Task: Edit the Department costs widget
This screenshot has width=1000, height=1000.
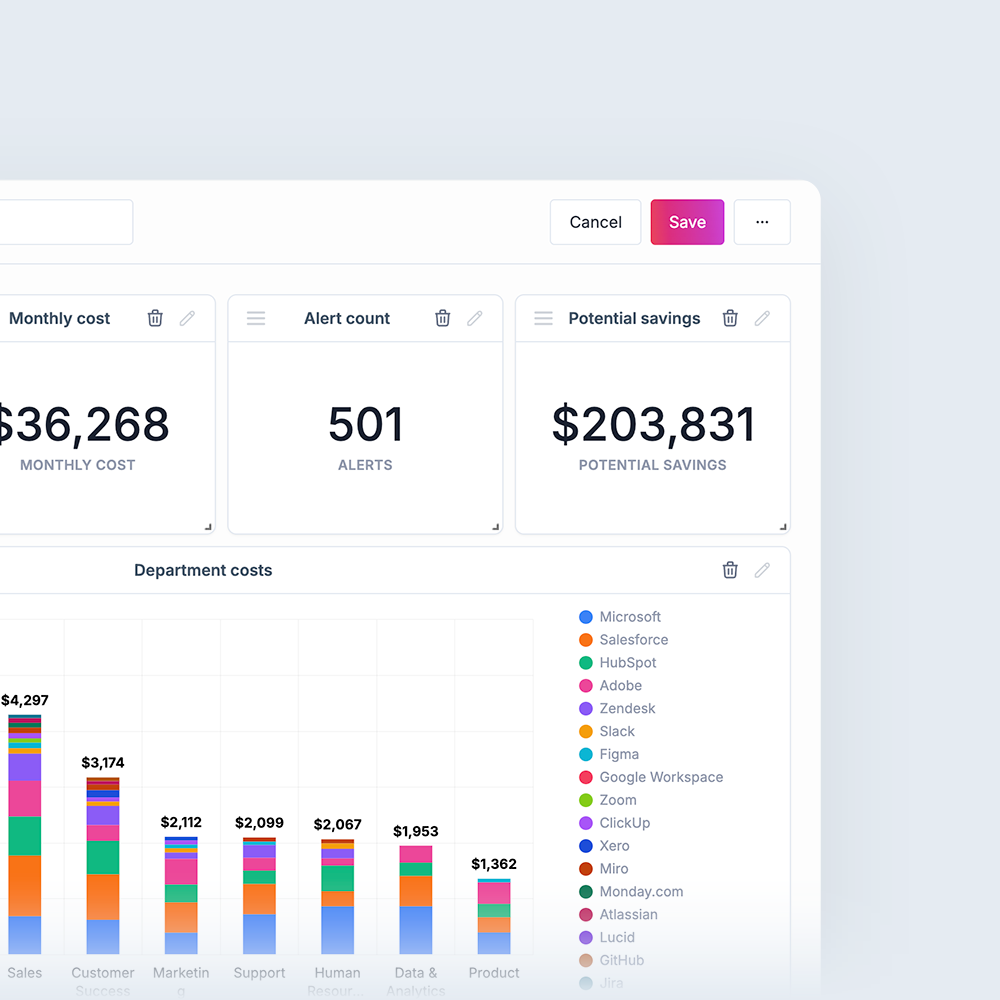Action: pyautogui.click(x=762, y=570)
